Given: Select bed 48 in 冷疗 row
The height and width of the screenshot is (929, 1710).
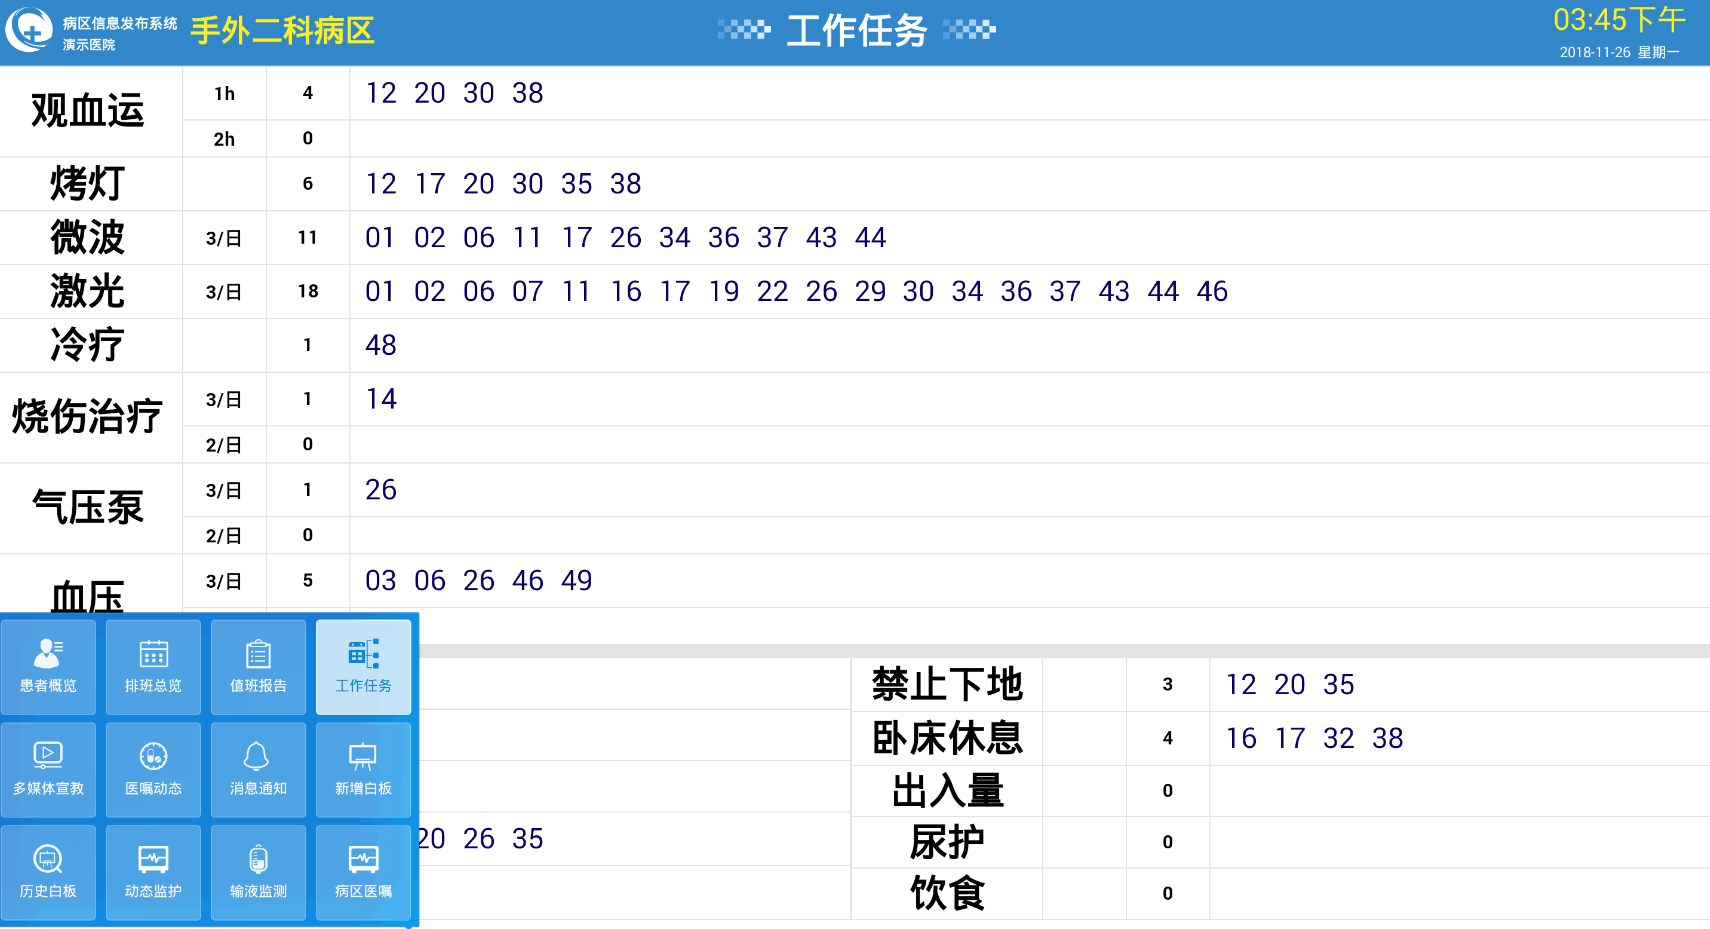Looking at the screenshot, I should coord(381,345).
